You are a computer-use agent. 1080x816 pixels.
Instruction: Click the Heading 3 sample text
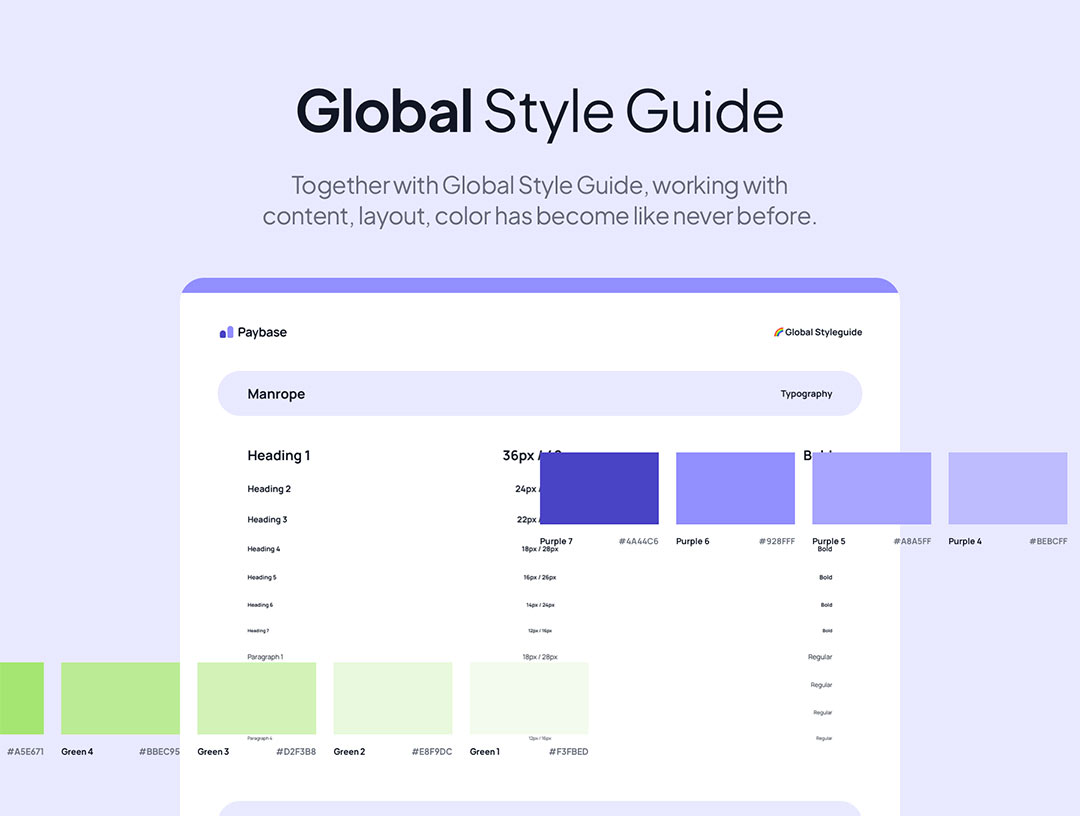(267, 520)
